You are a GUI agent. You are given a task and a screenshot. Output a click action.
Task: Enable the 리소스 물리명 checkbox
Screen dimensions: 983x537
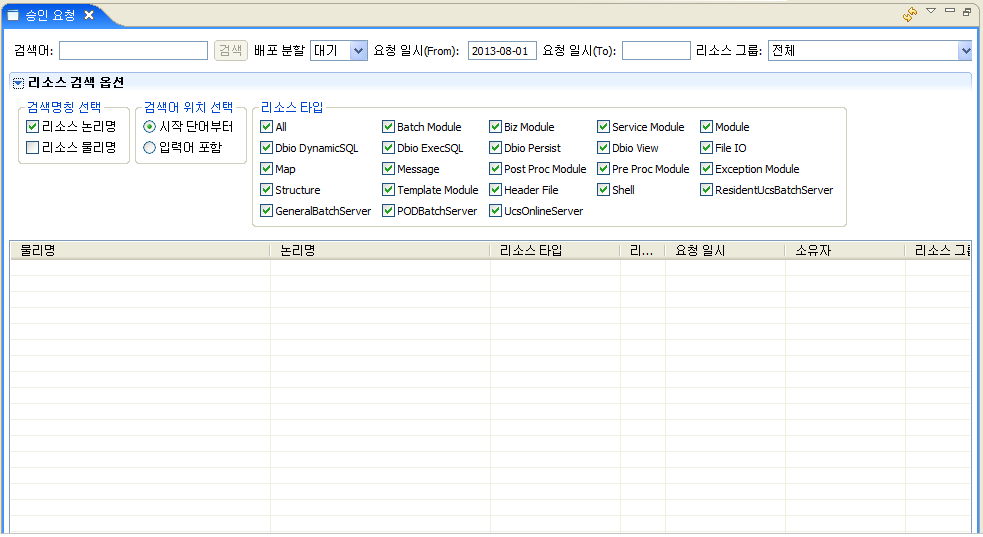tap(33, 148)
